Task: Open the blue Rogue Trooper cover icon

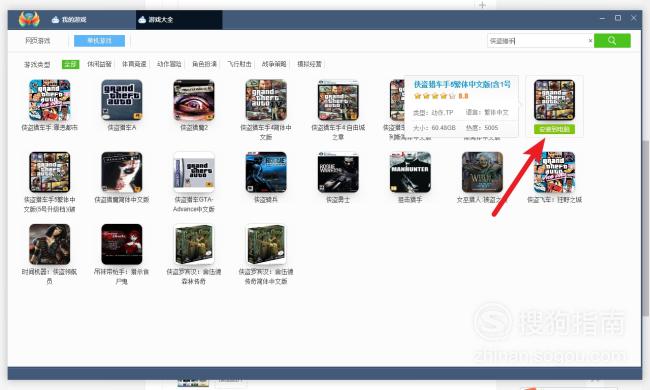Action: (266, 172)
